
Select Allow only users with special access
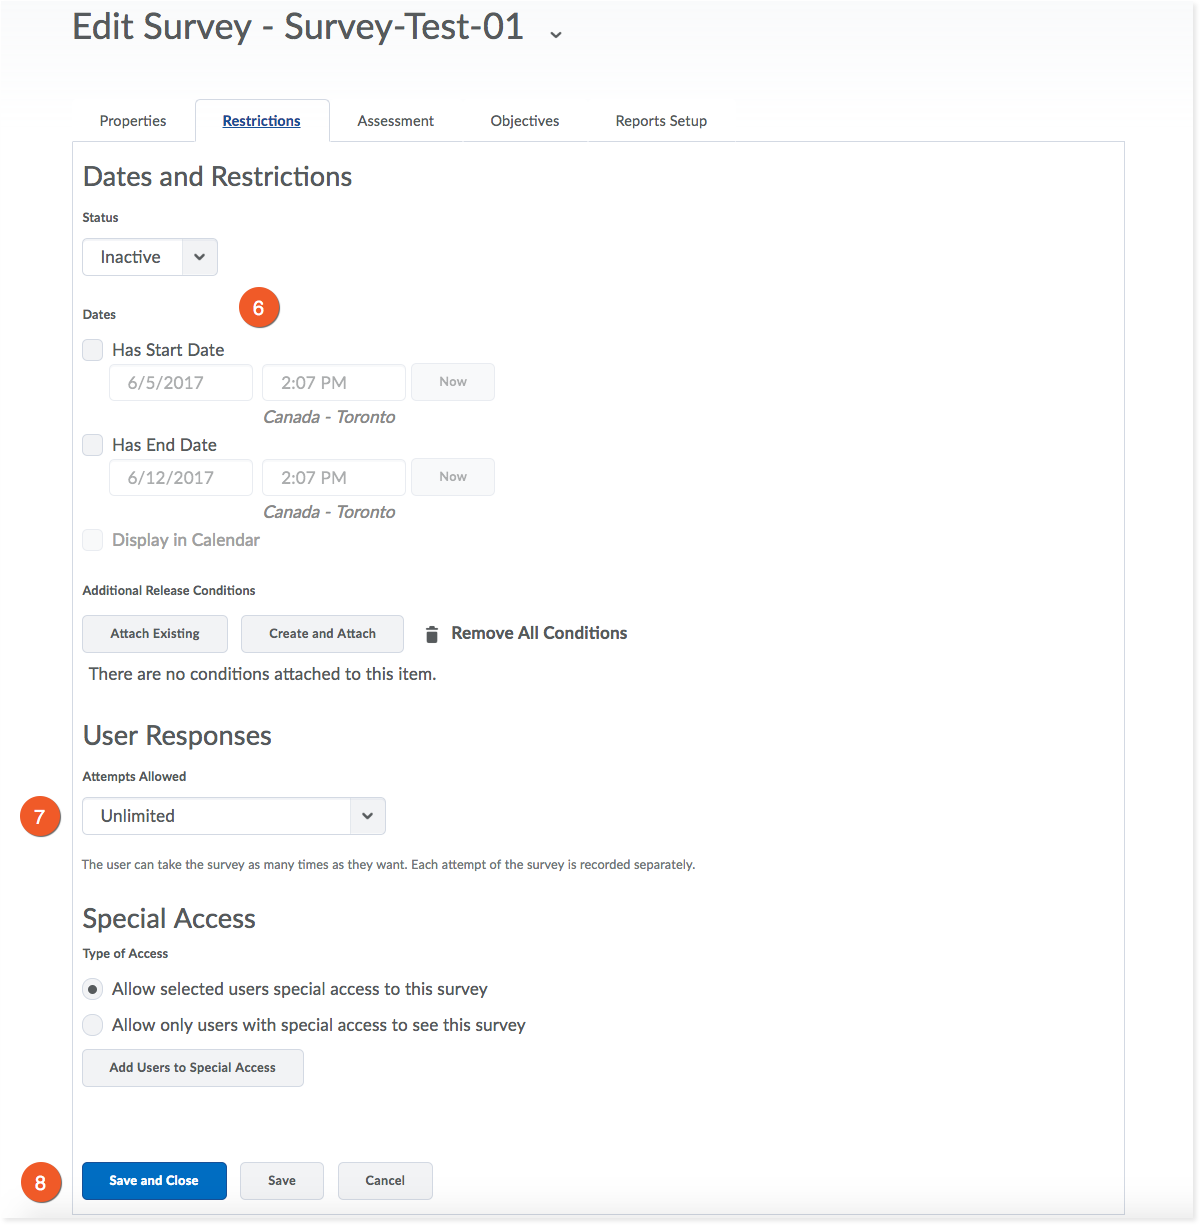point(93,1025)
